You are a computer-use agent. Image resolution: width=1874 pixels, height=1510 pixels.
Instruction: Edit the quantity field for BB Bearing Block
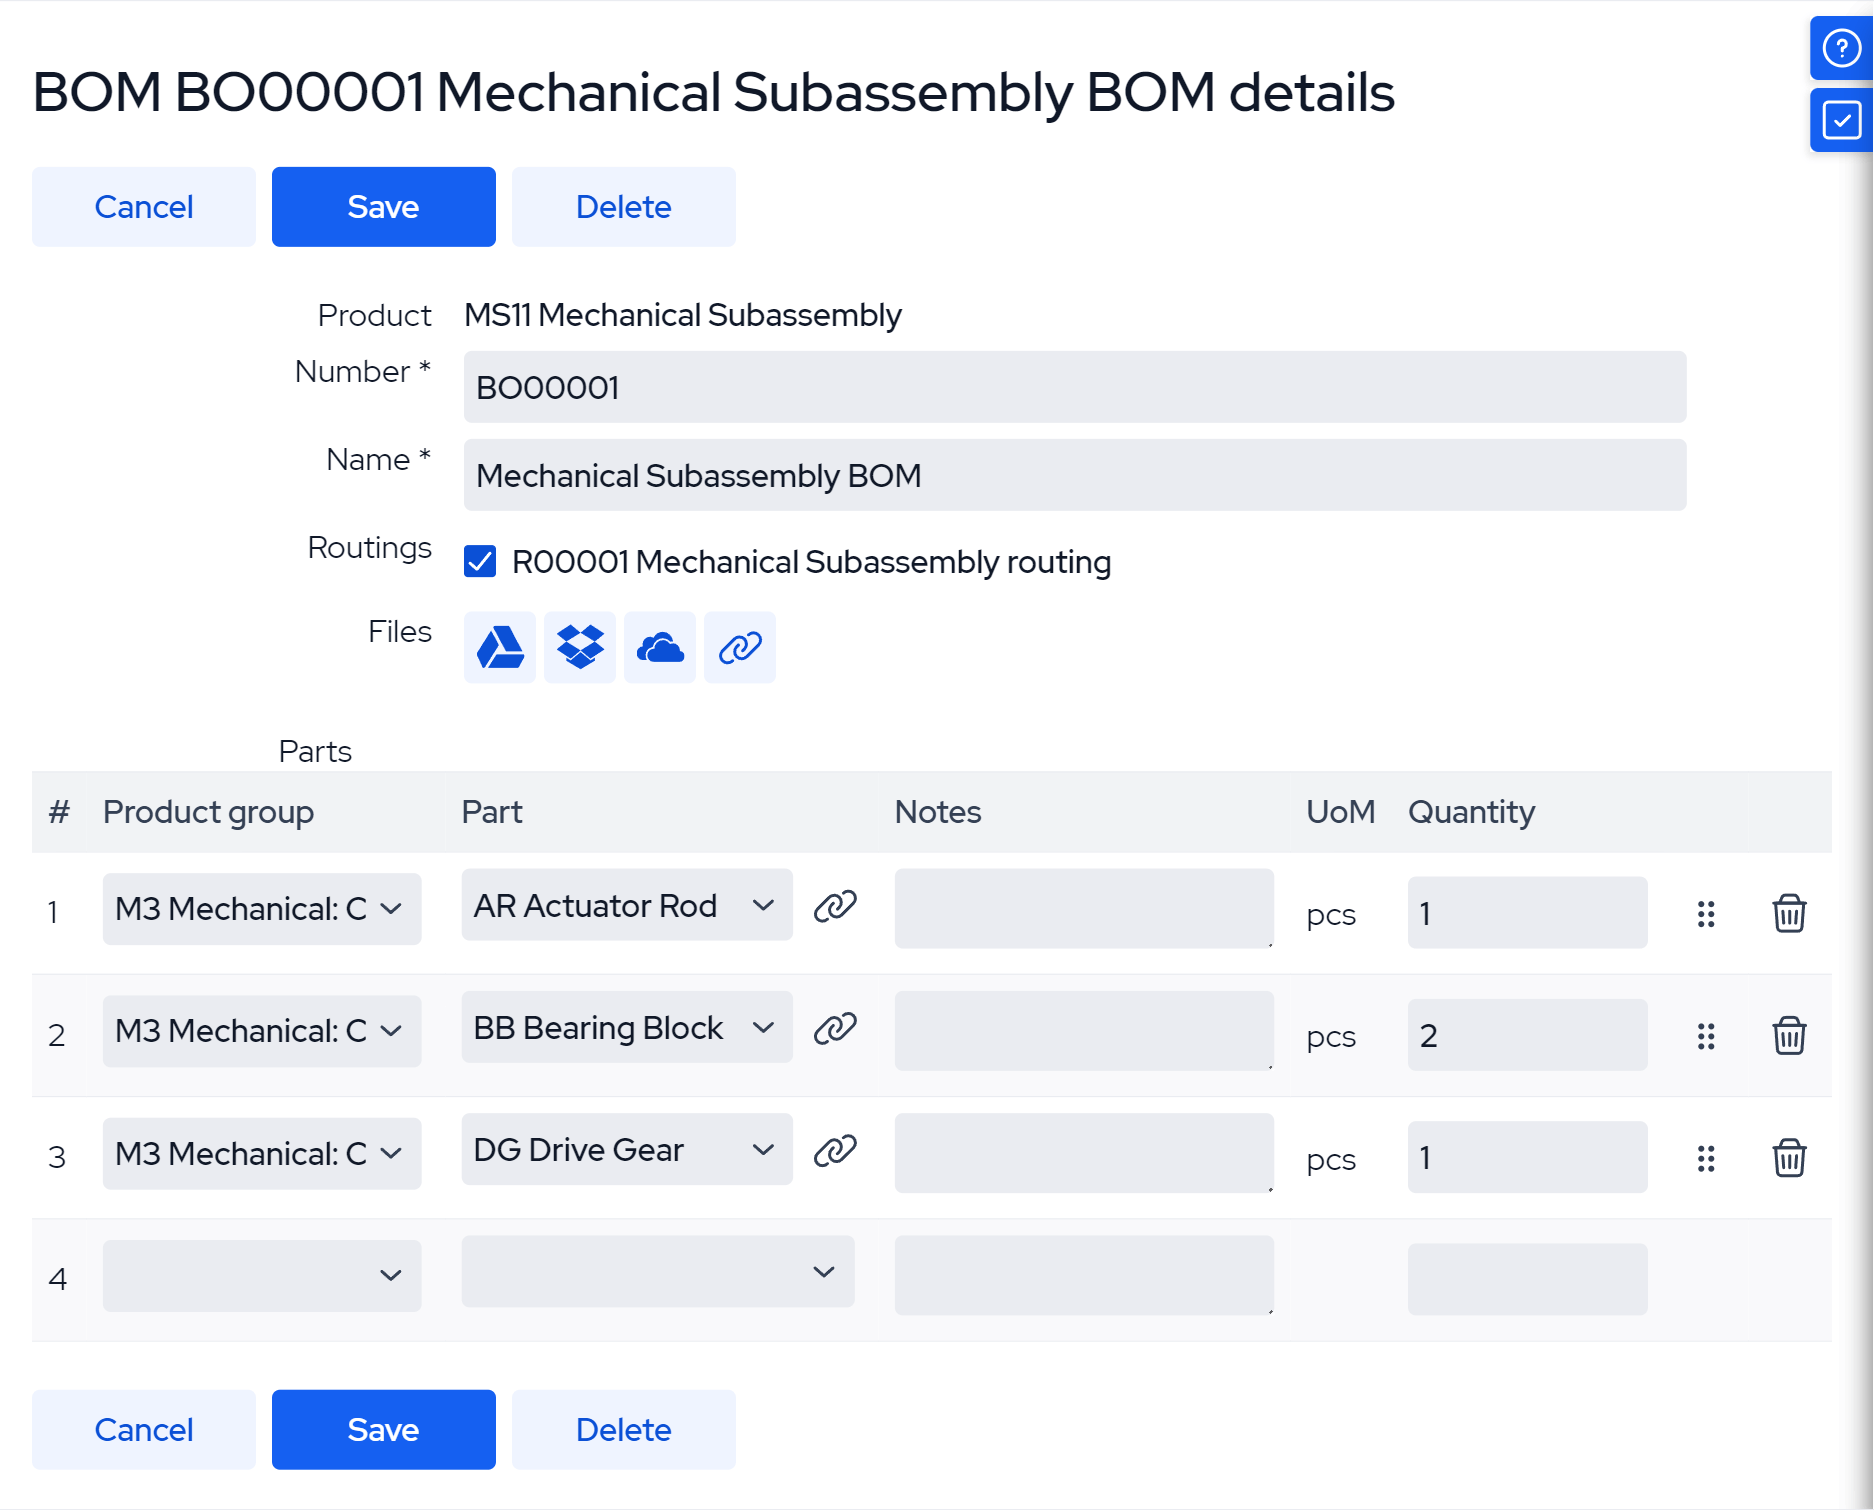tap(1526, 1035)
